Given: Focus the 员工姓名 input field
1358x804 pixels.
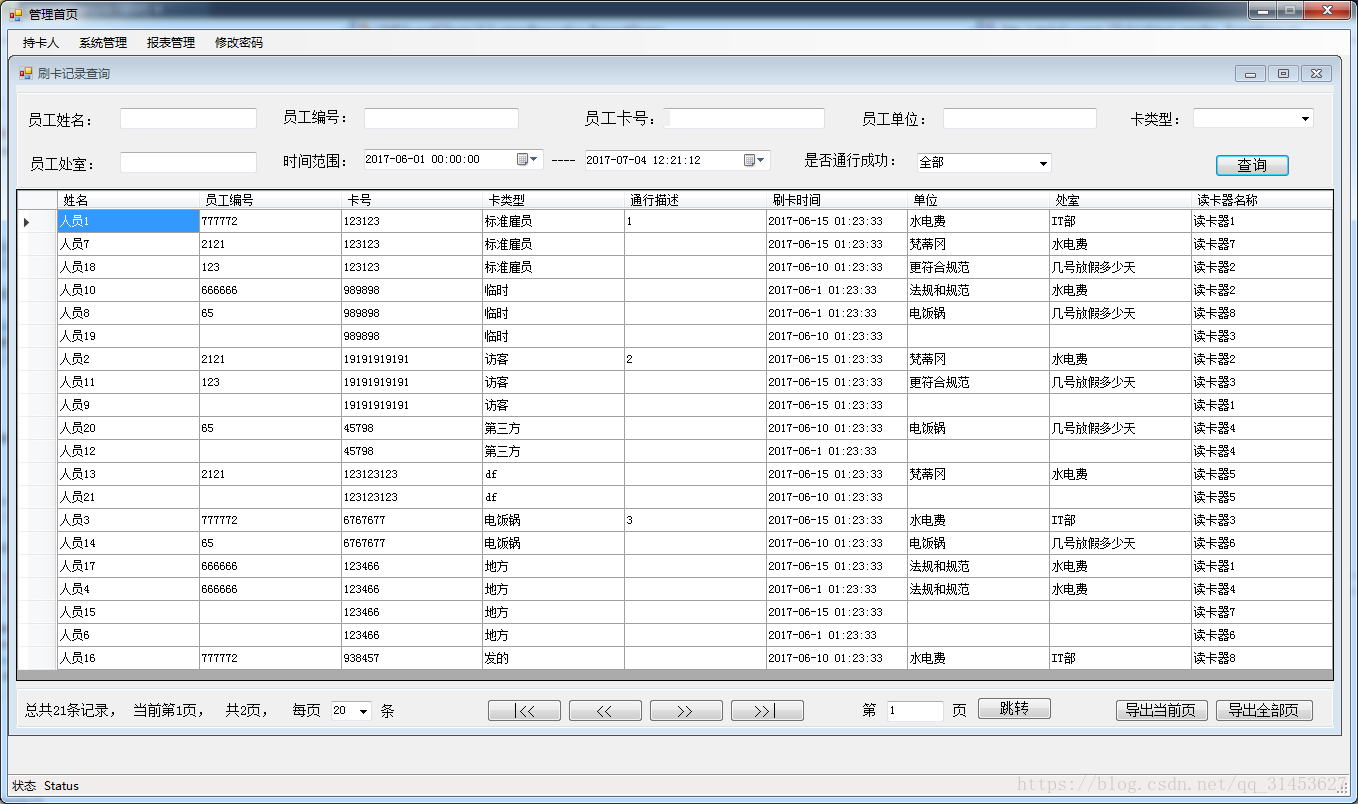Looking at the screenshot, I should [x=188, y=119].
